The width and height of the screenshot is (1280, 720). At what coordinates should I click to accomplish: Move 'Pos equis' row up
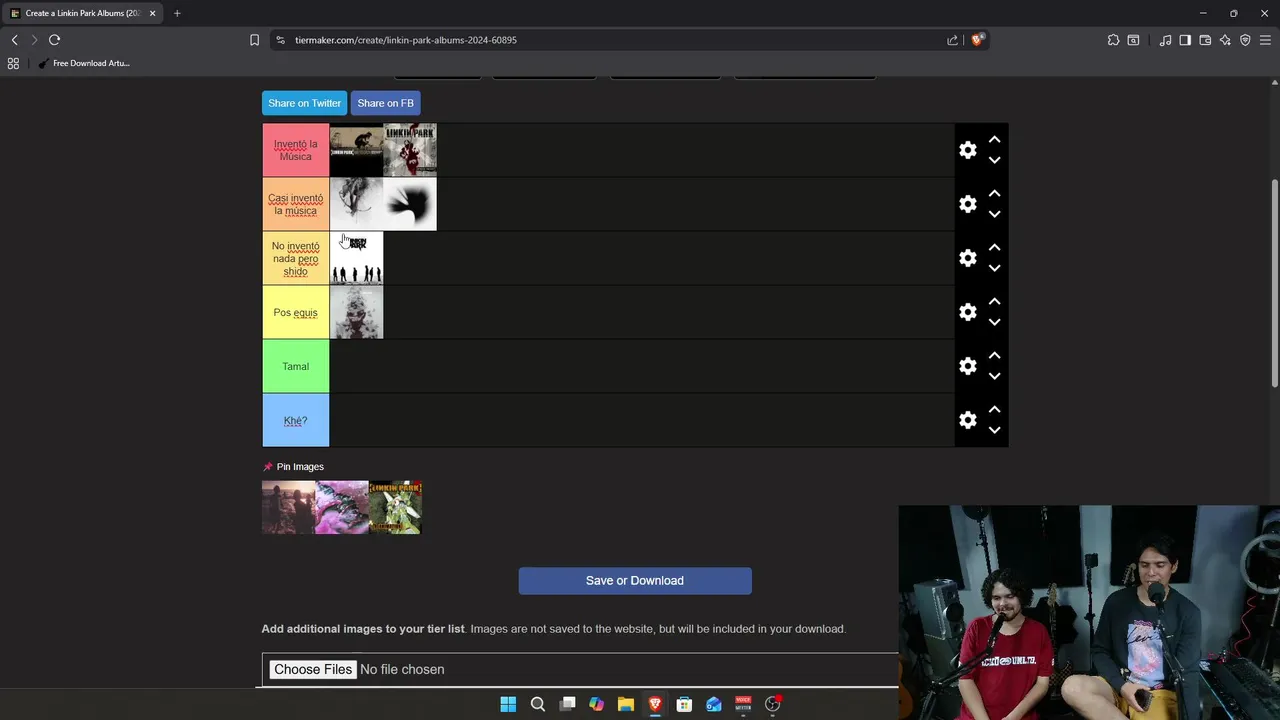pos(994,302)
